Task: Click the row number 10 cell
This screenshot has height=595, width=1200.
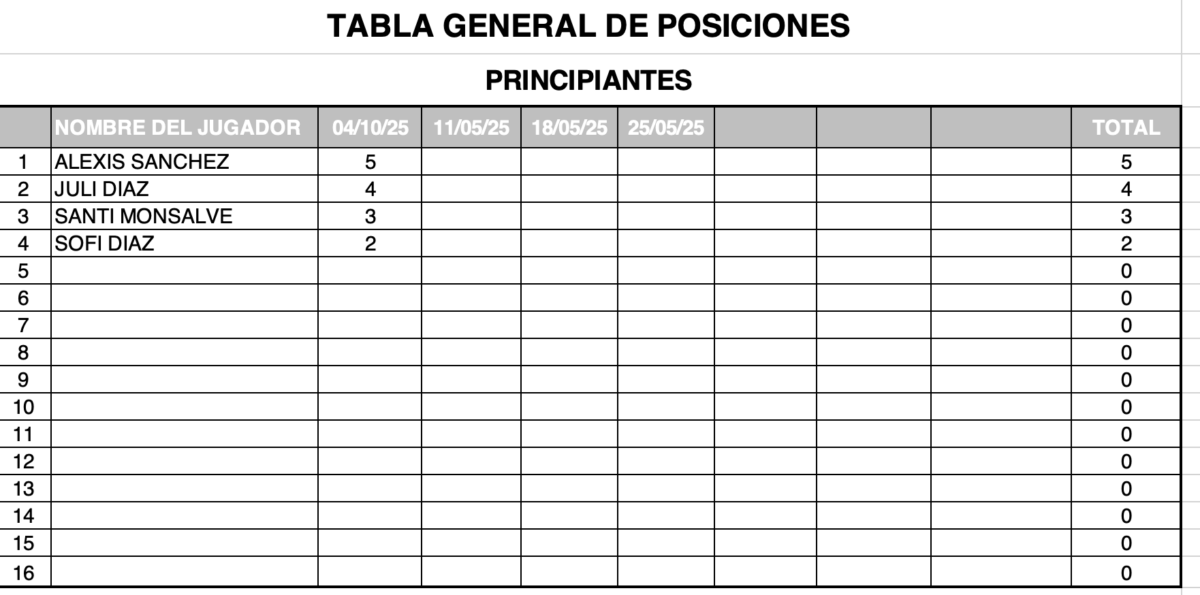Action: coord(25,407)
